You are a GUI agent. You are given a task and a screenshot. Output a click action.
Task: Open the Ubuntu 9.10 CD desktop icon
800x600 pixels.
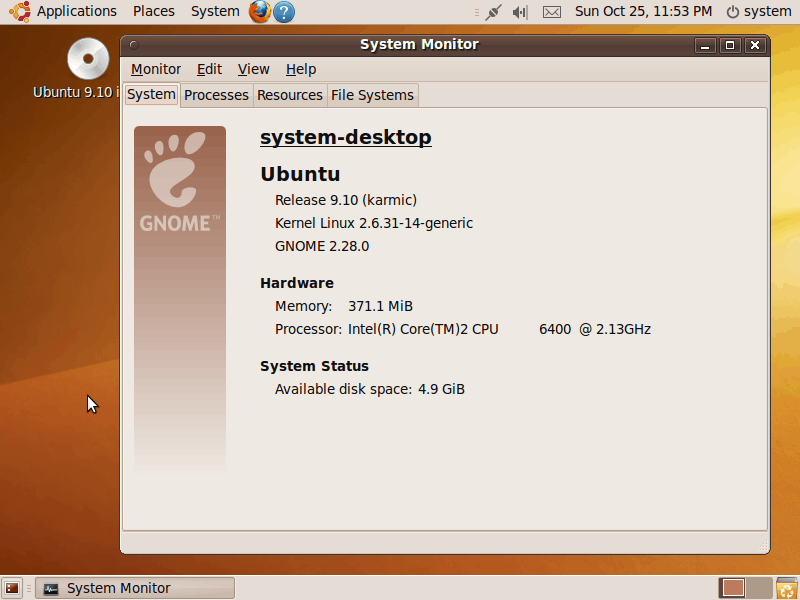88,59
